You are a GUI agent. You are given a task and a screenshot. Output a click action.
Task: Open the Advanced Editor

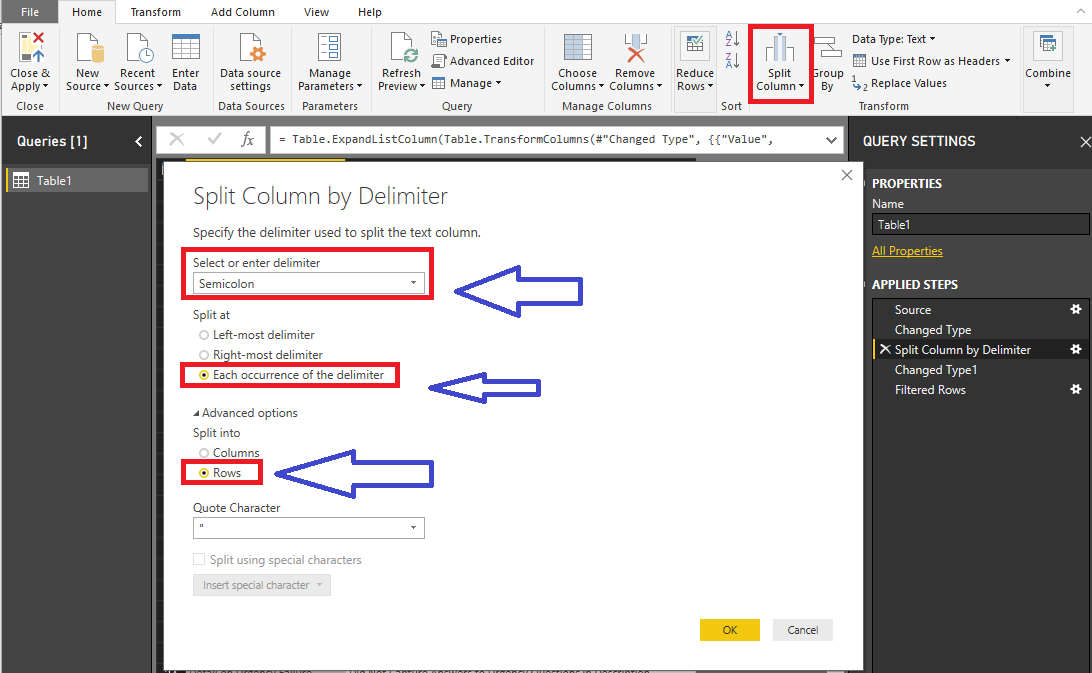click(x=483, y=61)
